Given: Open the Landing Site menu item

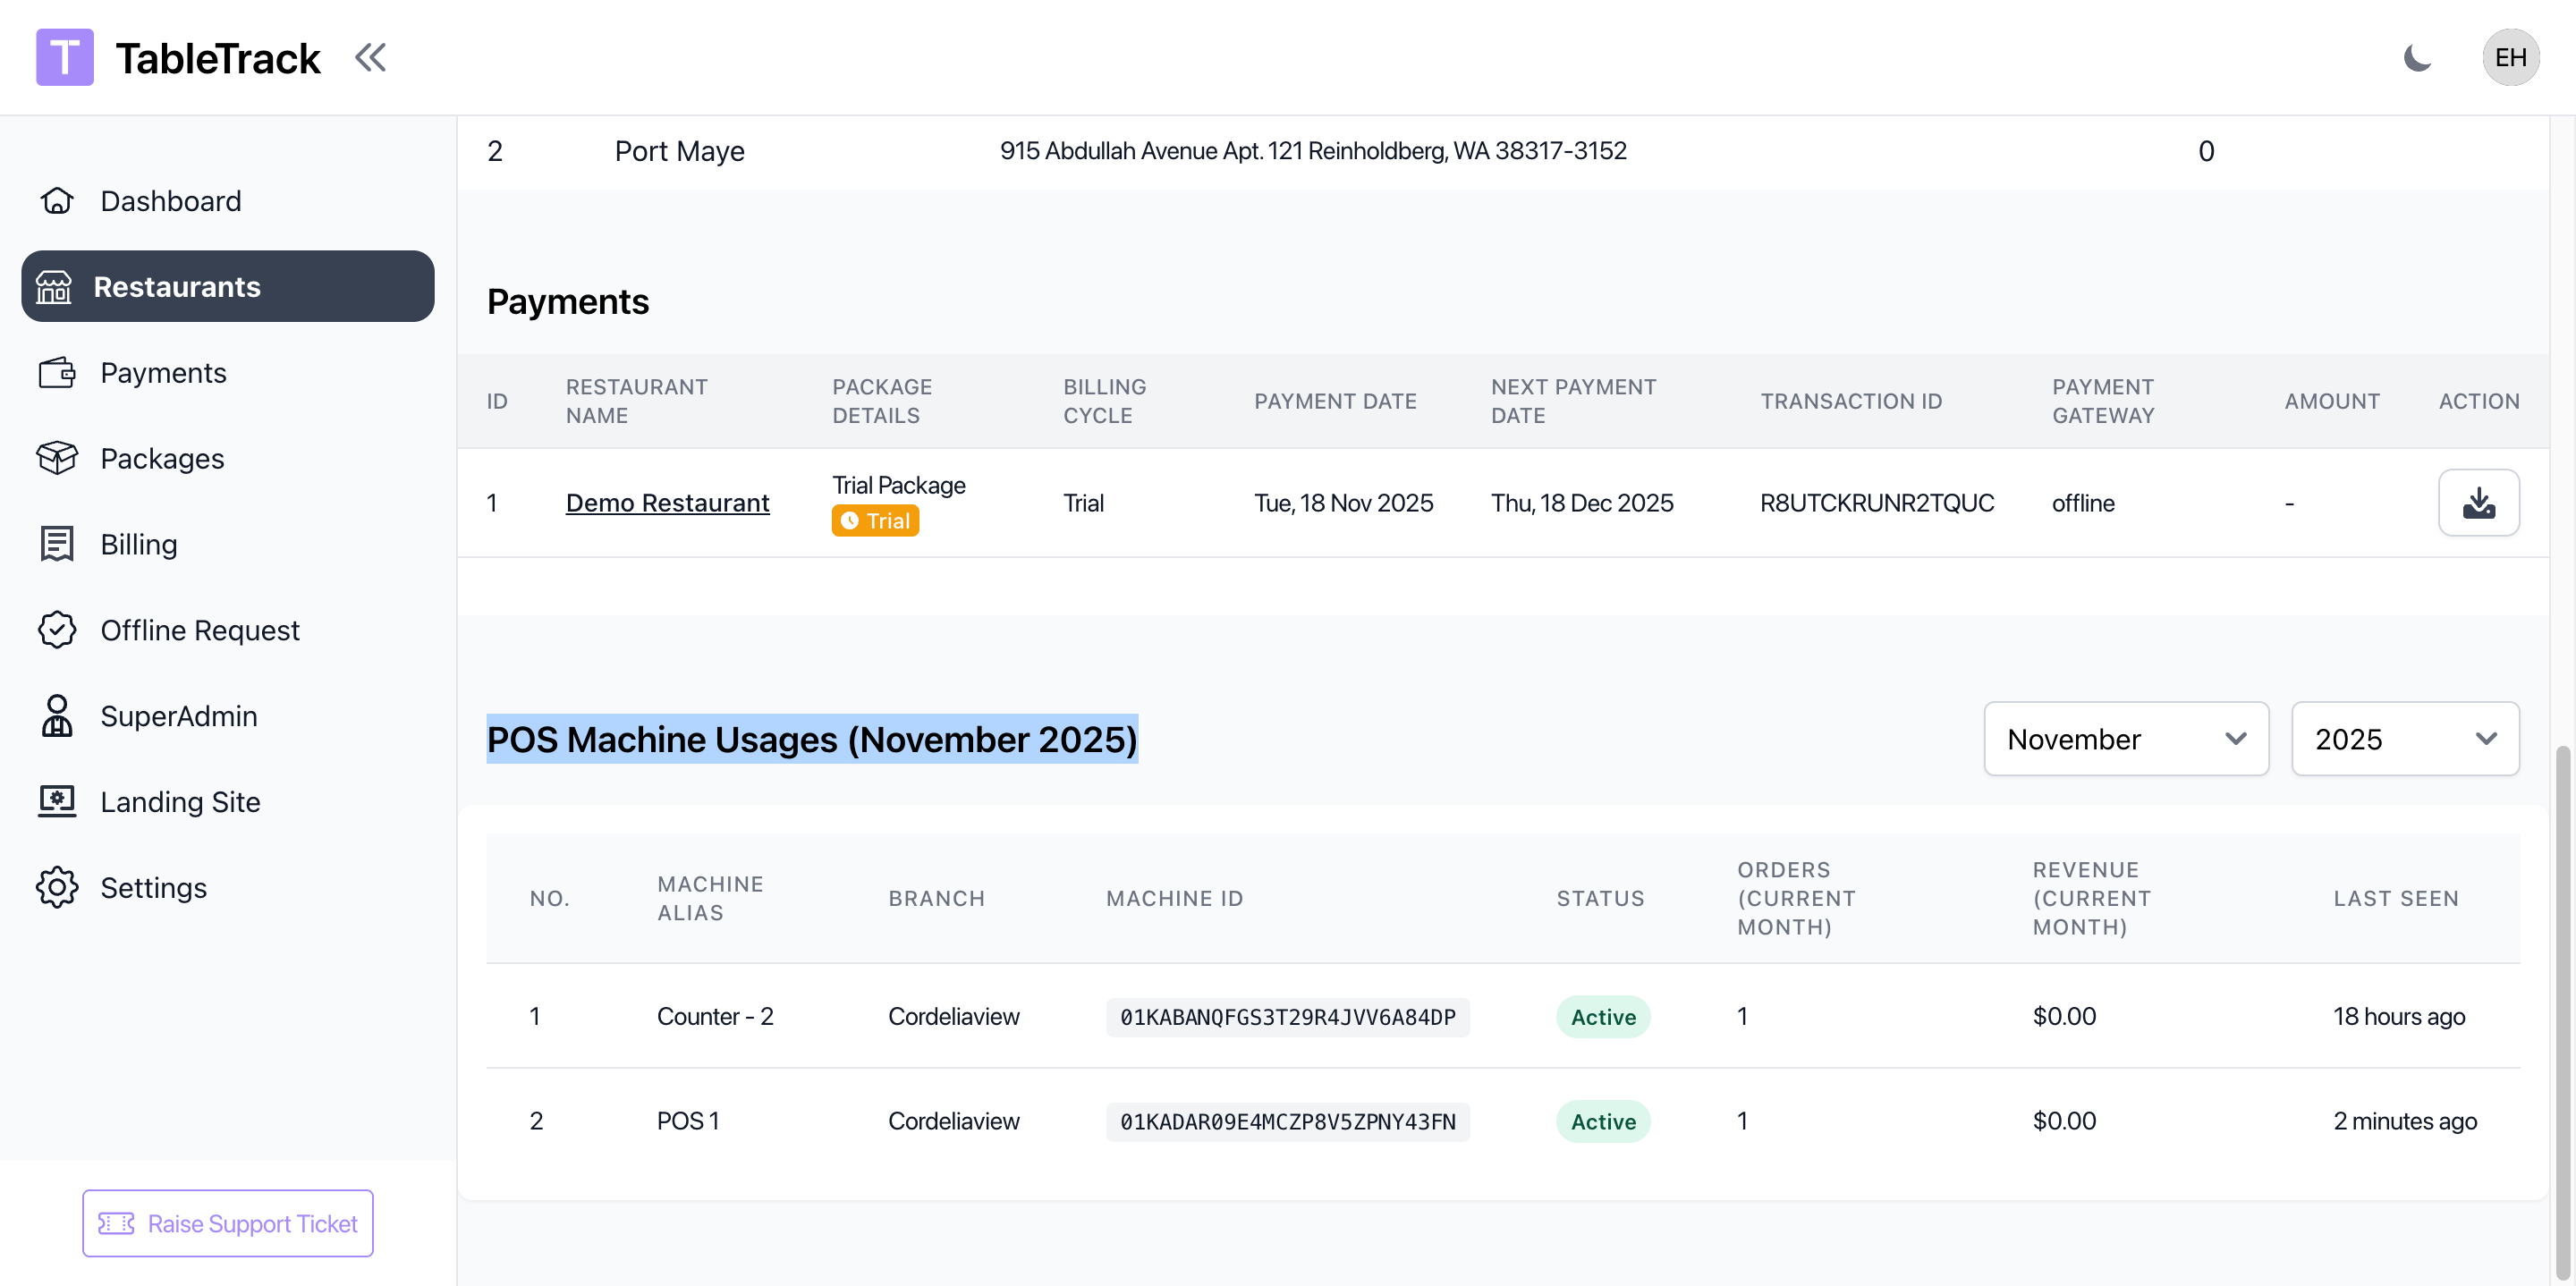Looking at the screenshot, I should pos(180,802).
